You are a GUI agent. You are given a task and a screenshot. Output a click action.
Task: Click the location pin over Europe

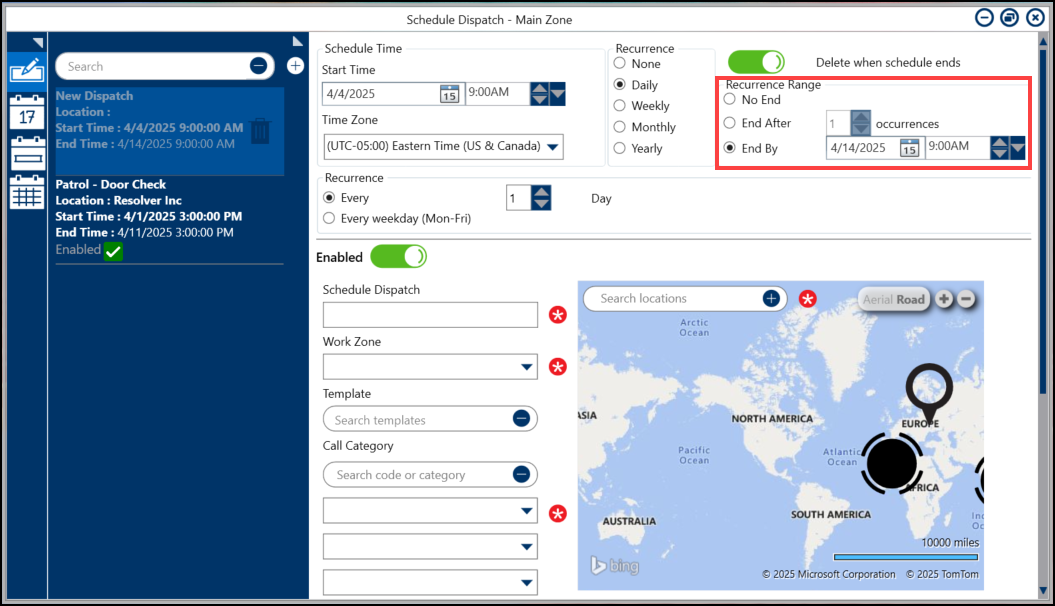(929, 393)
